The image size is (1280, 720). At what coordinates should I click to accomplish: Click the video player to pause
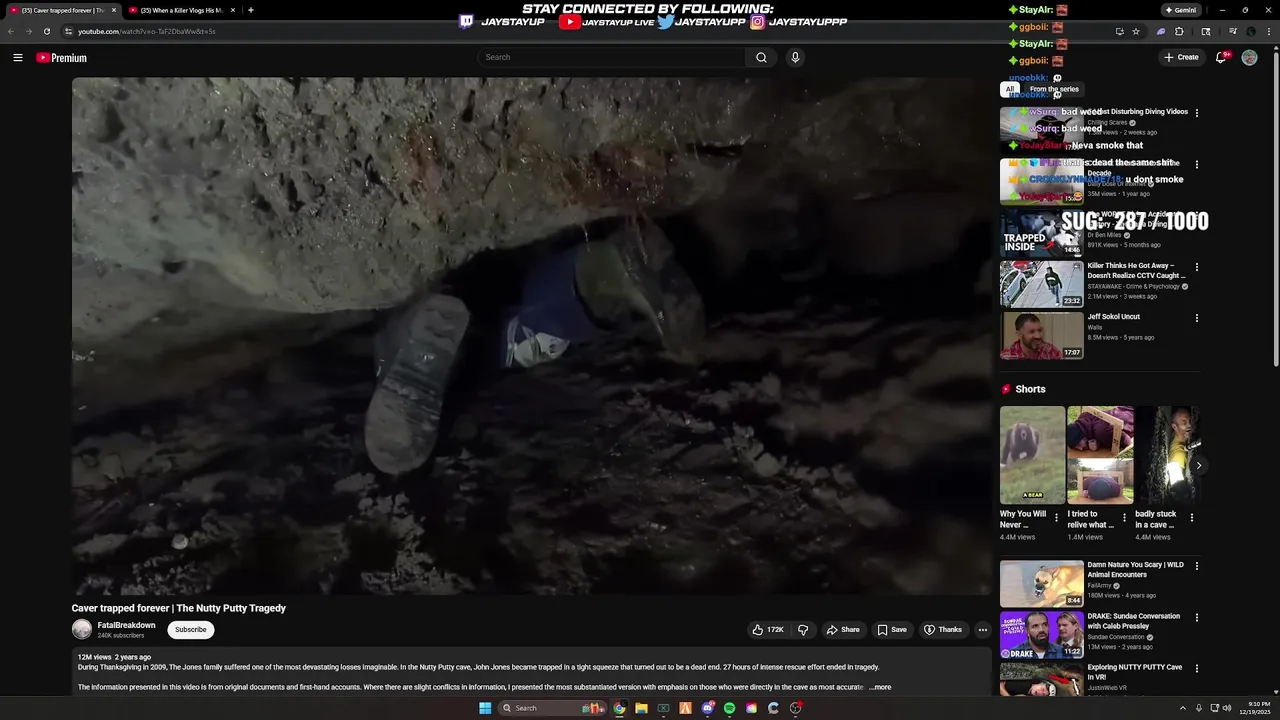pyautogui.click(x=530, y=336)
